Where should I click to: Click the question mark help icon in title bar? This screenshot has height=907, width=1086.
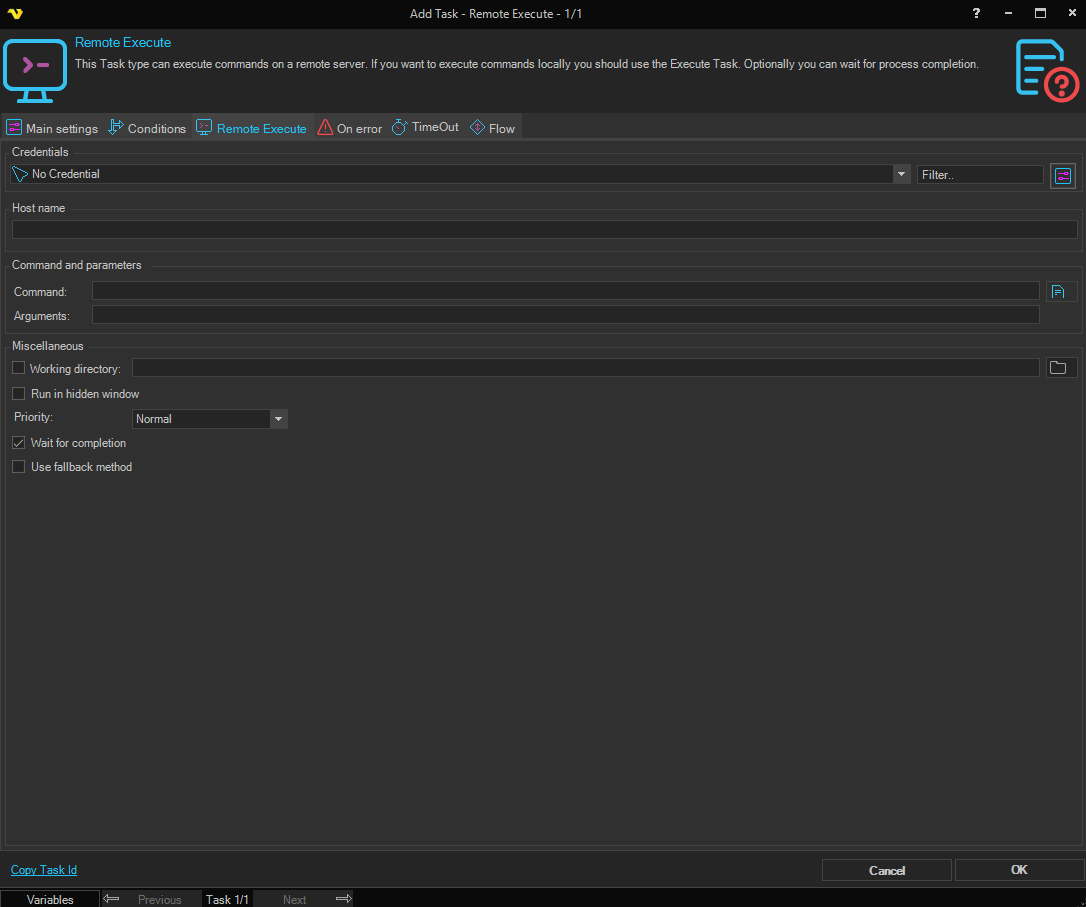[976, 13]
